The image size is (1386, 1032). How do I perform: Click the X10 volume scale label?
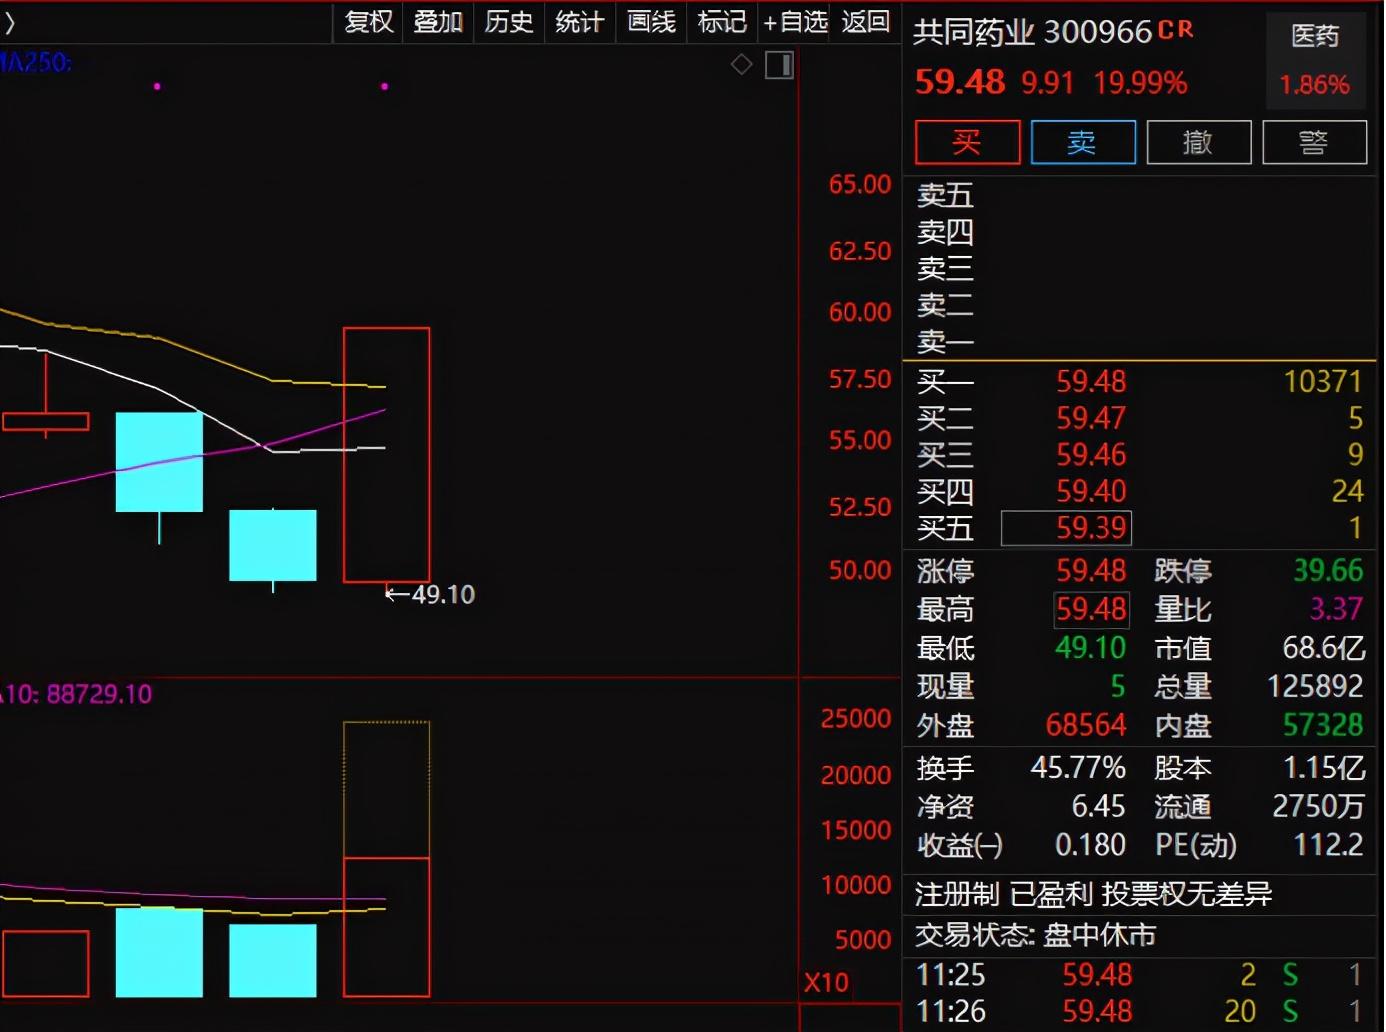(x=826, y=983)
